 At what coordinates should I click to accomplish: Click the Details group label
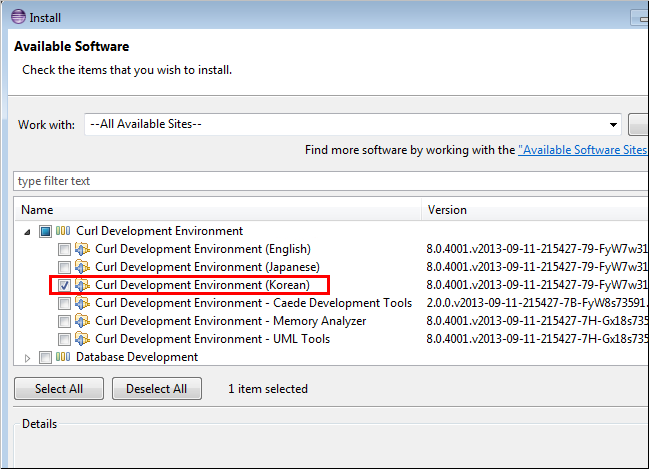point(39,424)
